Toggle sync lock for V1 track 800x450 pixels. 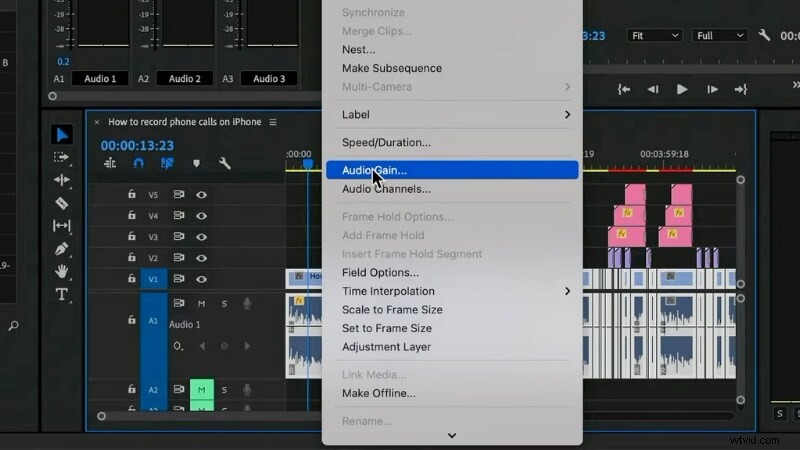(x=179, y=279)
